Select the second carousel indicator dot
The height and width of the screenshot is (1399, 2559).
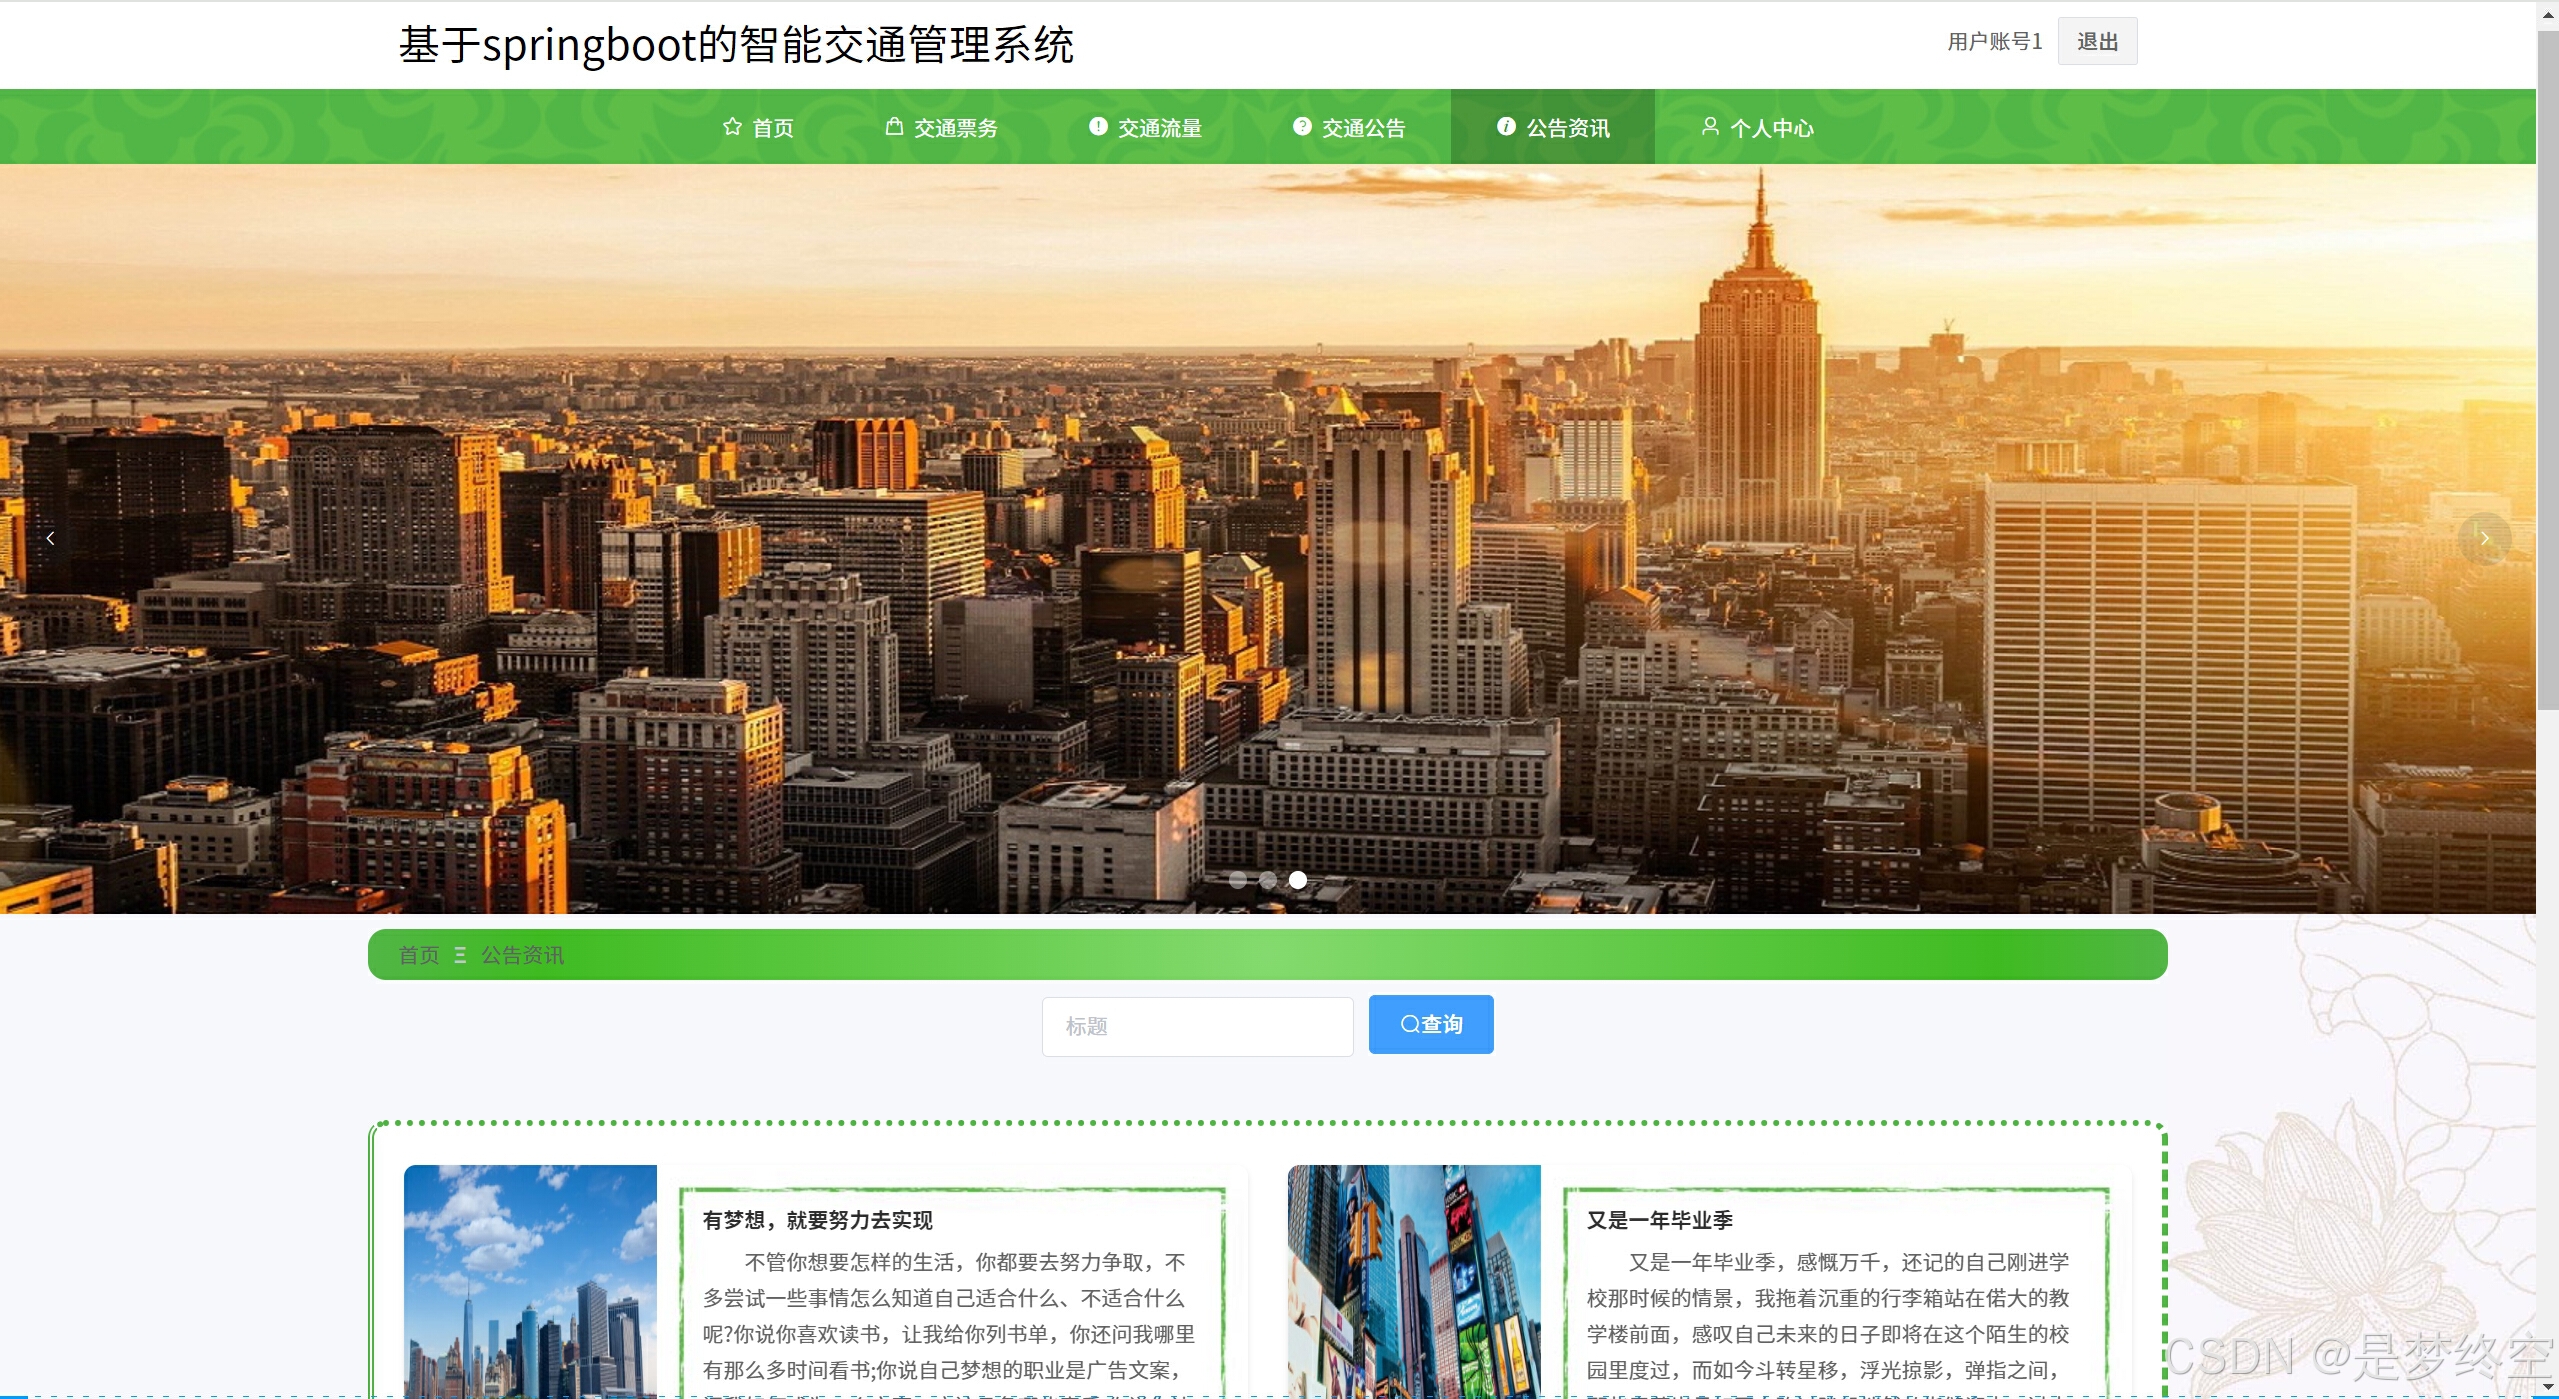click(1268, 880)
